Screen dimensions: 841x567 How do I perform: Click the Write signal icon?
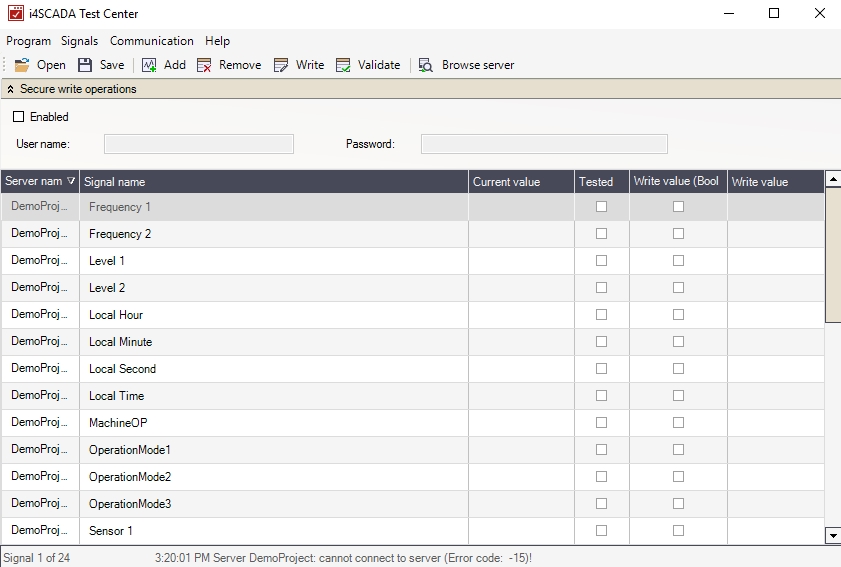point(281,65)
